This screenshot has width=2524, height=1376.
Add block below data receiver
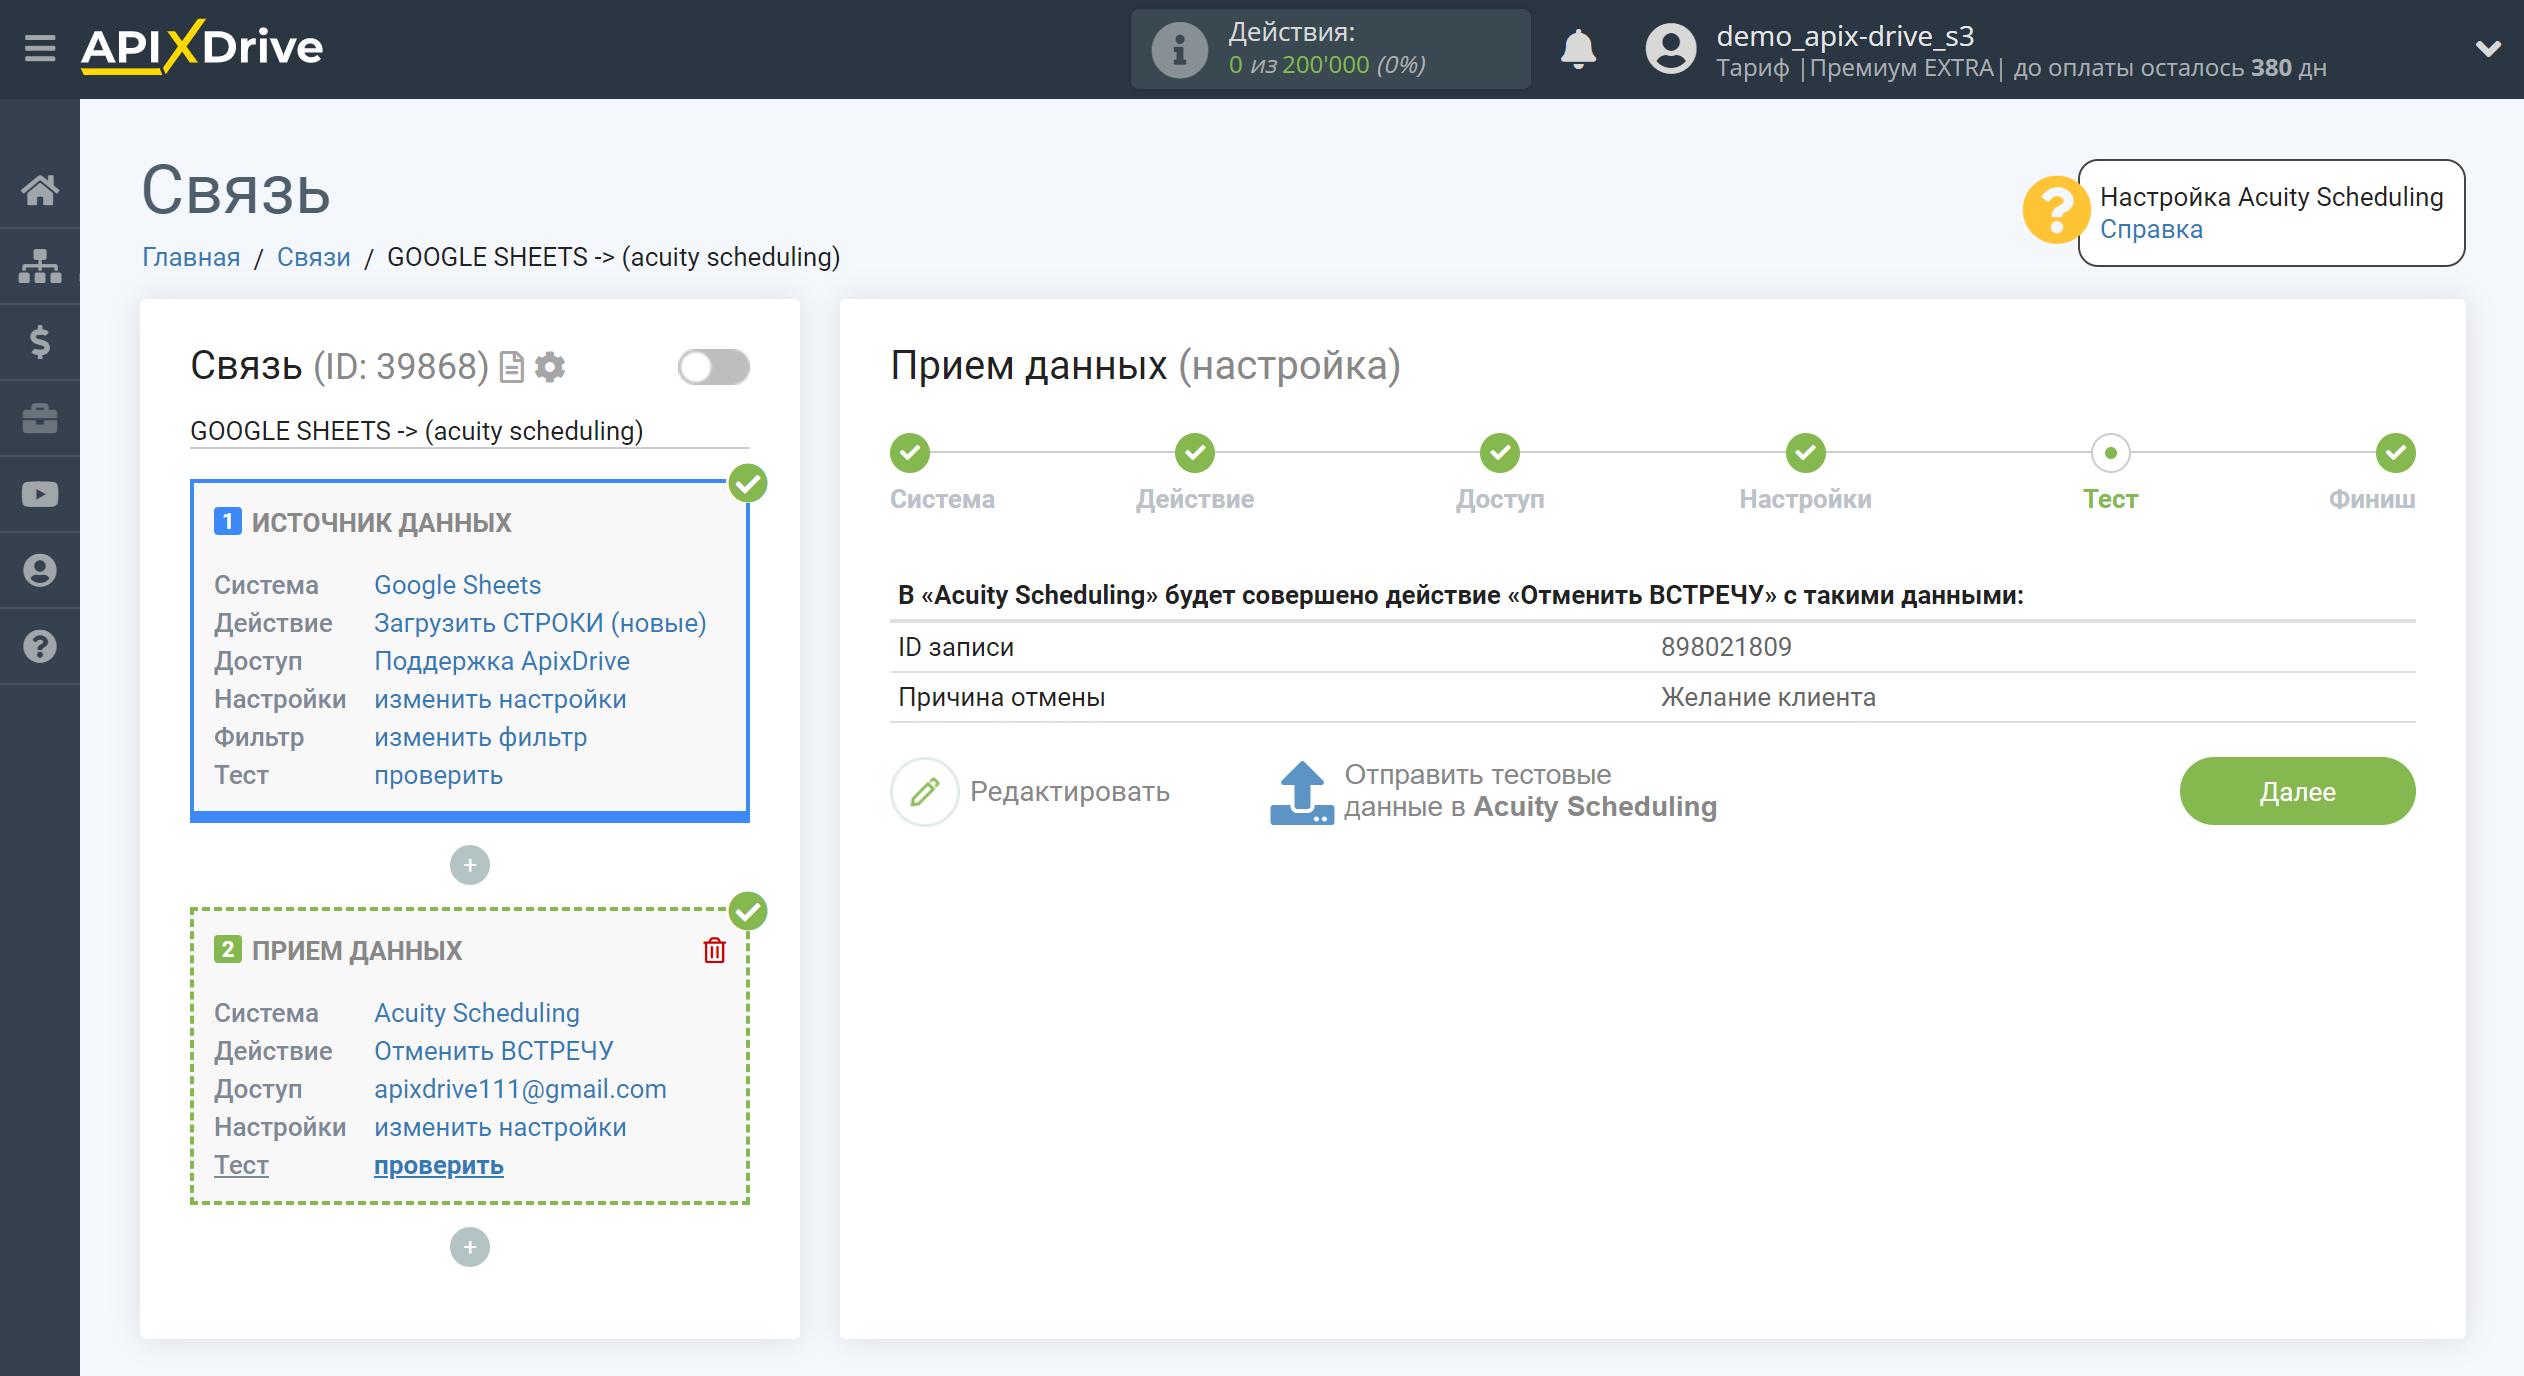tap(470, 1247)
